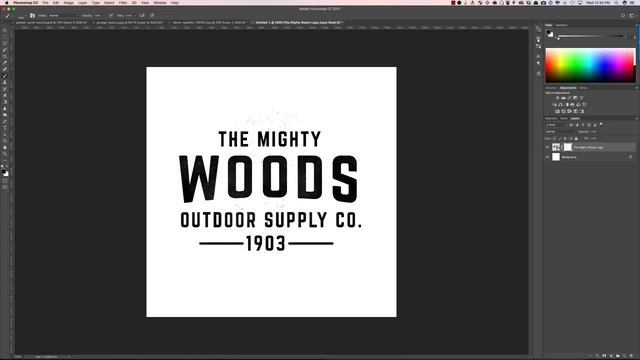The height and width of the screenshot is (360, 640).
Task: Click foreground color swatch in Color panel
Action: tap(548, 32)
